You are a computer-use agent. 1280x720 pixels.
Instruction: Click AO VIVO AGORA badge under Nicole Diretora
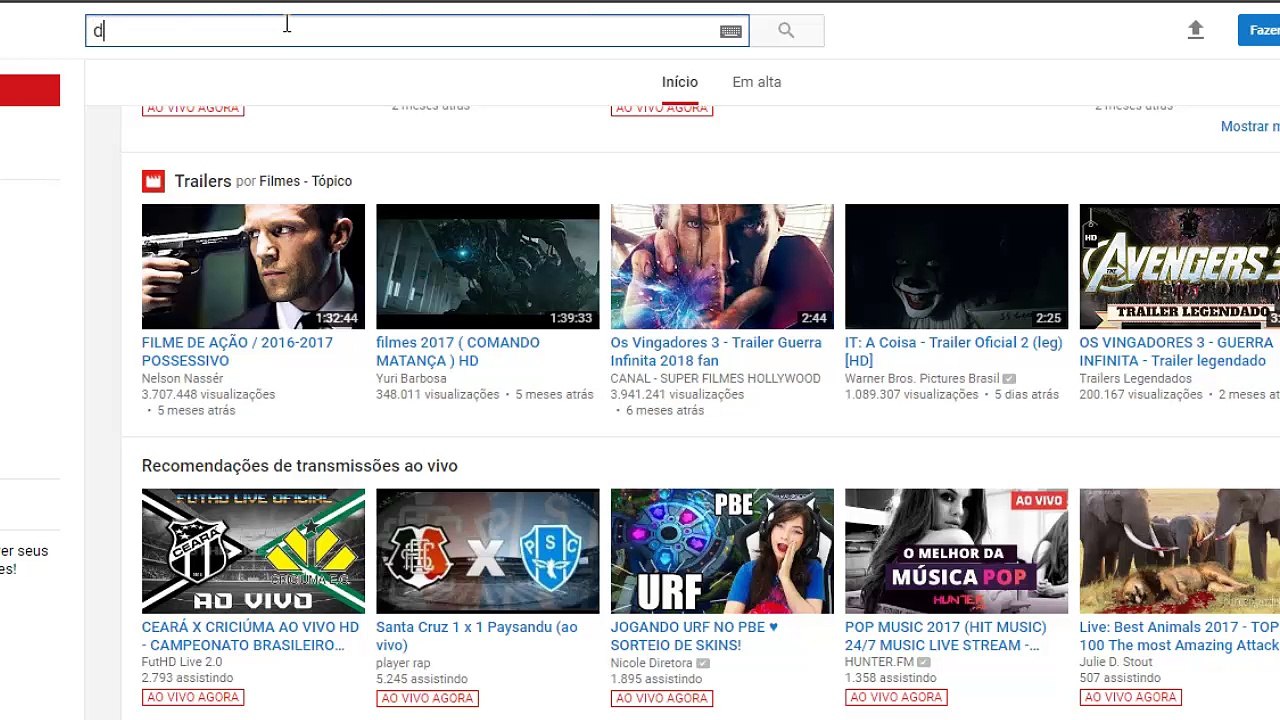(662, 698)
